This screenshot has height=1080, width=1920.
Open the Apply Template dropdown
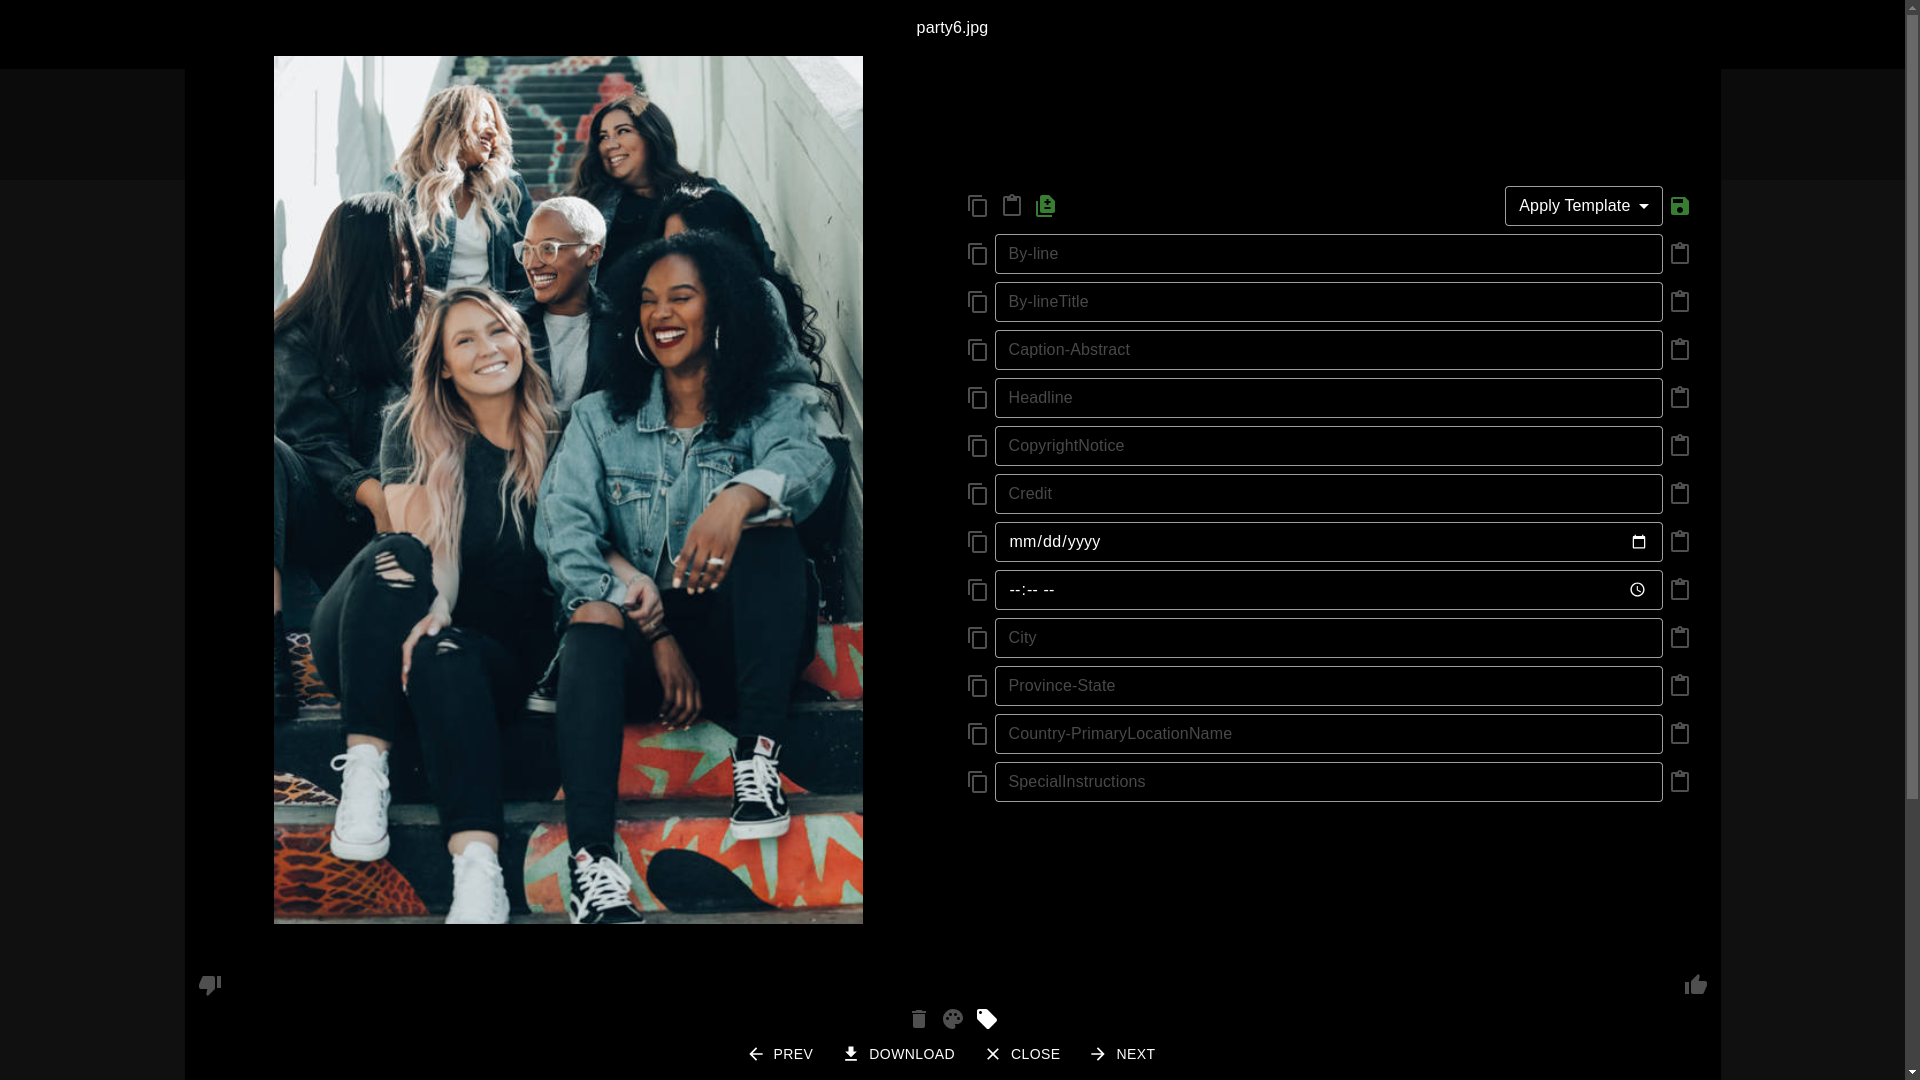click(x=1583, y=206)
